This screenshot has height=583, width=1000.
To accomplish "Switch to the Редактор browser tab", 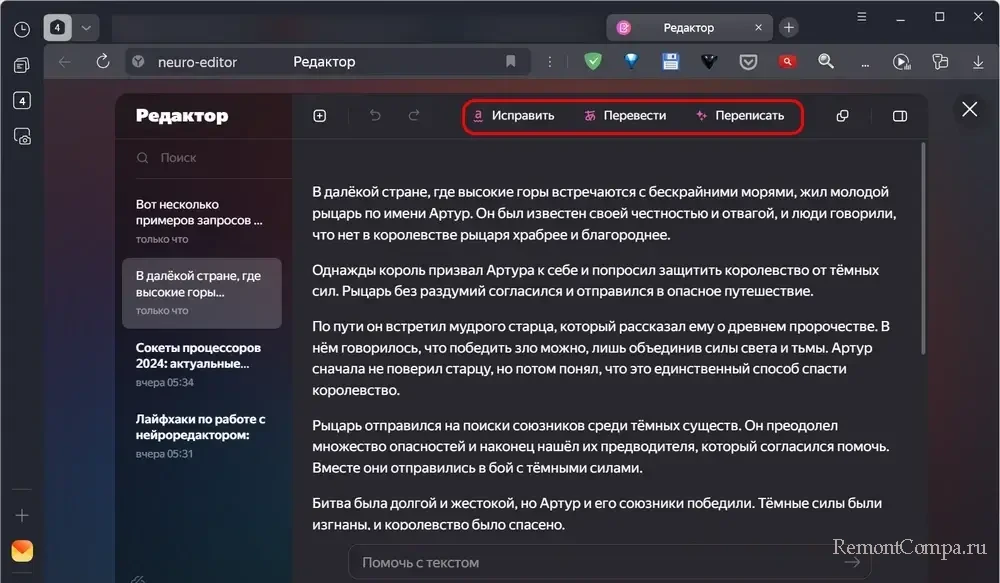I will click(x=688, y=28).
